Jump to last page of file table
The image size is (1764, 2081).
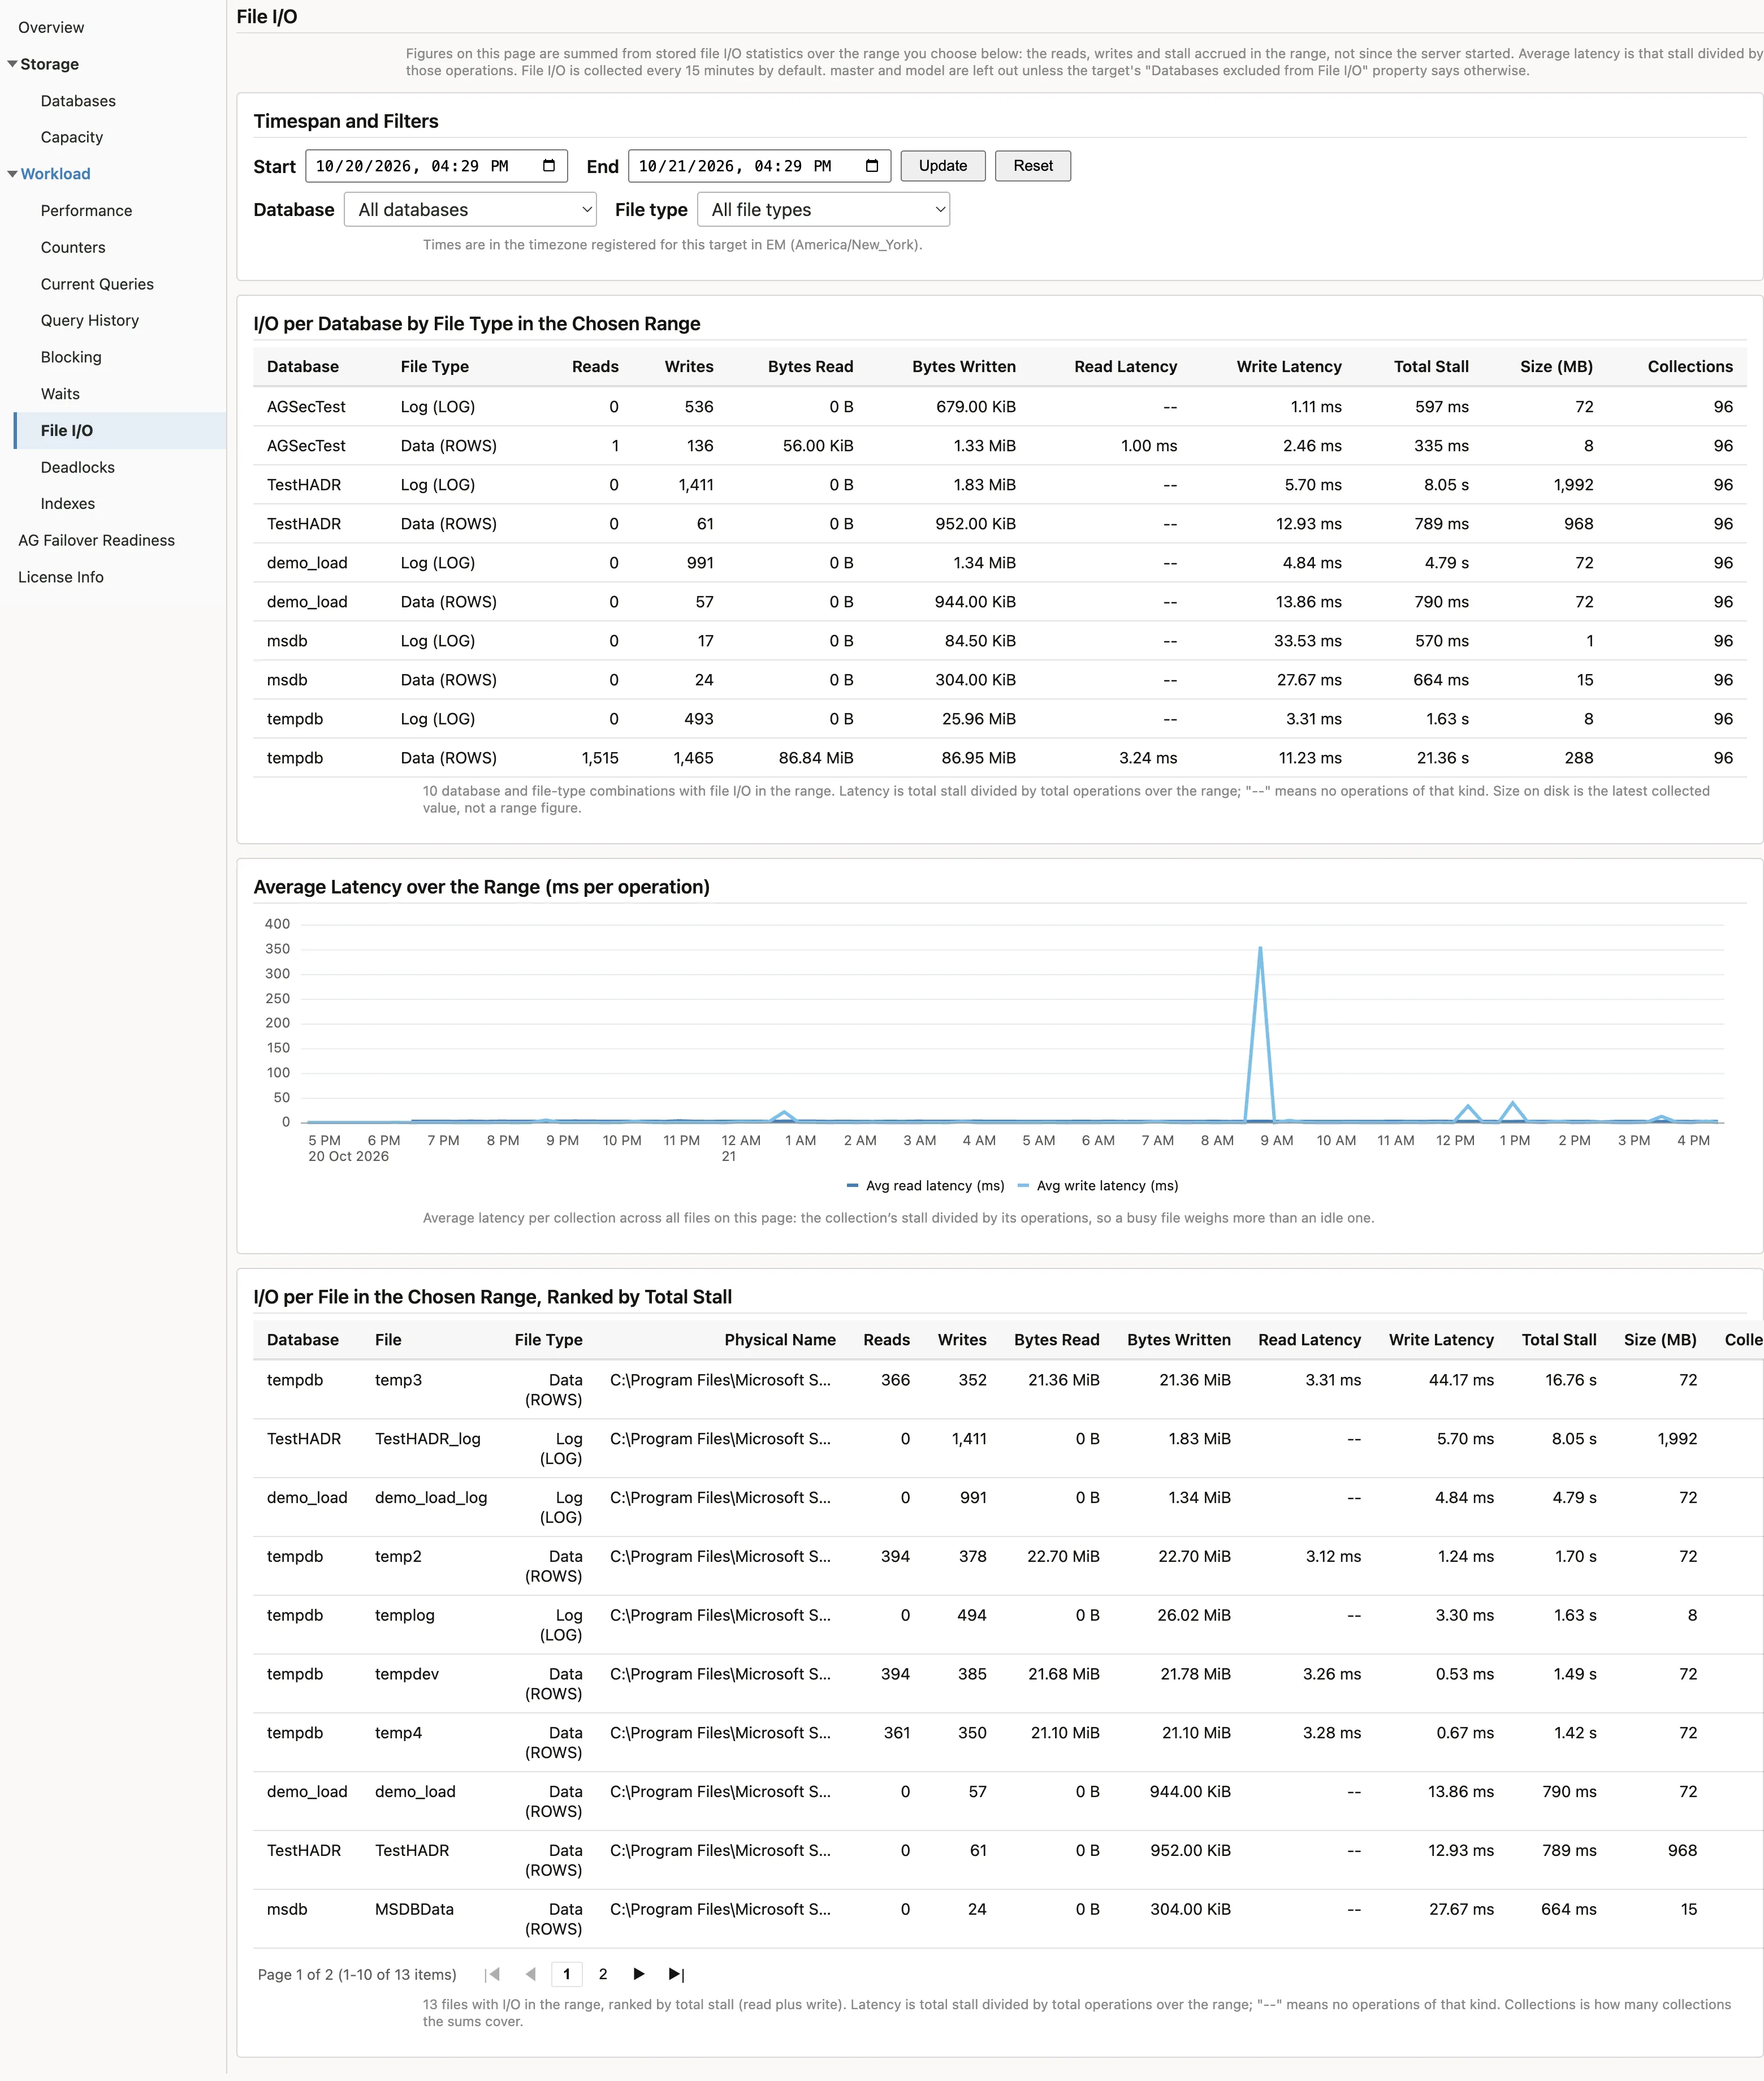pyautogui.click(x=677, y=1974)
